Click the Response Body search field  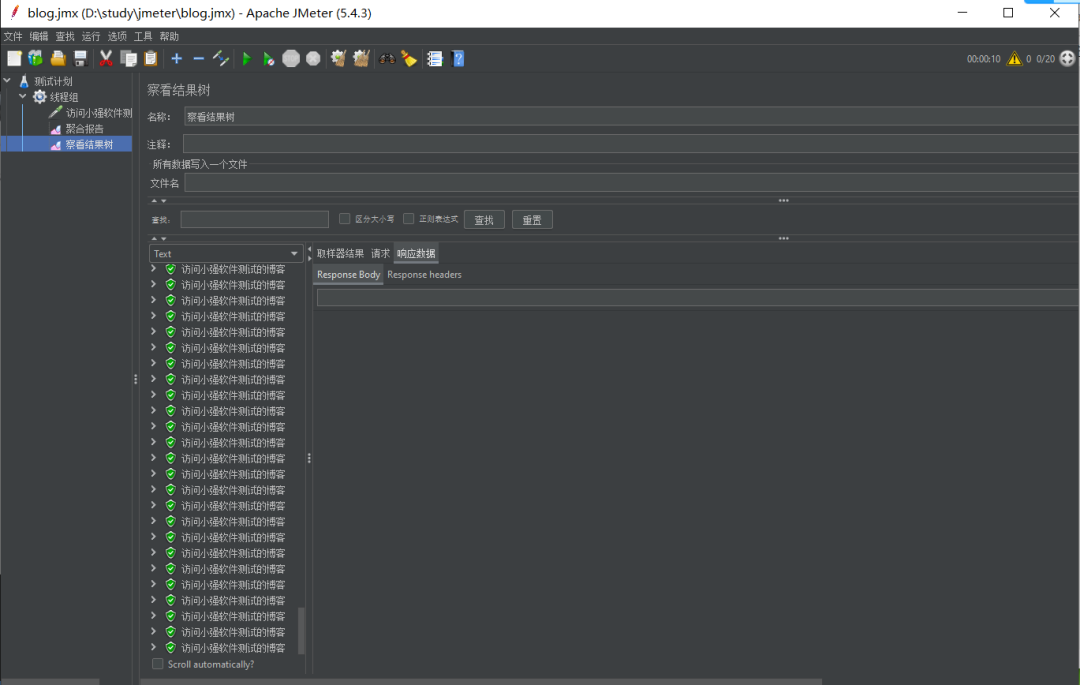(697, 297)
